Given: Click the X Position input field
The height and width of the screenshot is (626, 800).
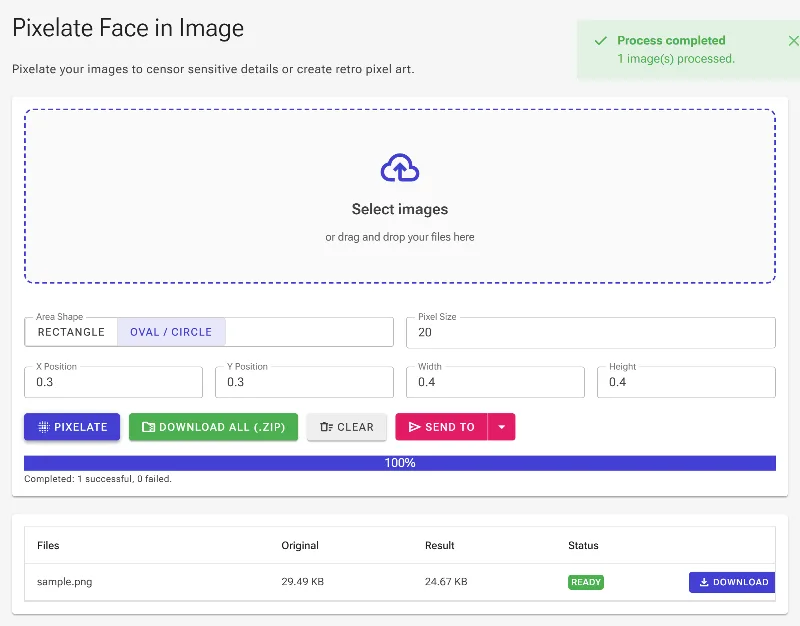Looking at the screenshot, I should coord(113,382).
